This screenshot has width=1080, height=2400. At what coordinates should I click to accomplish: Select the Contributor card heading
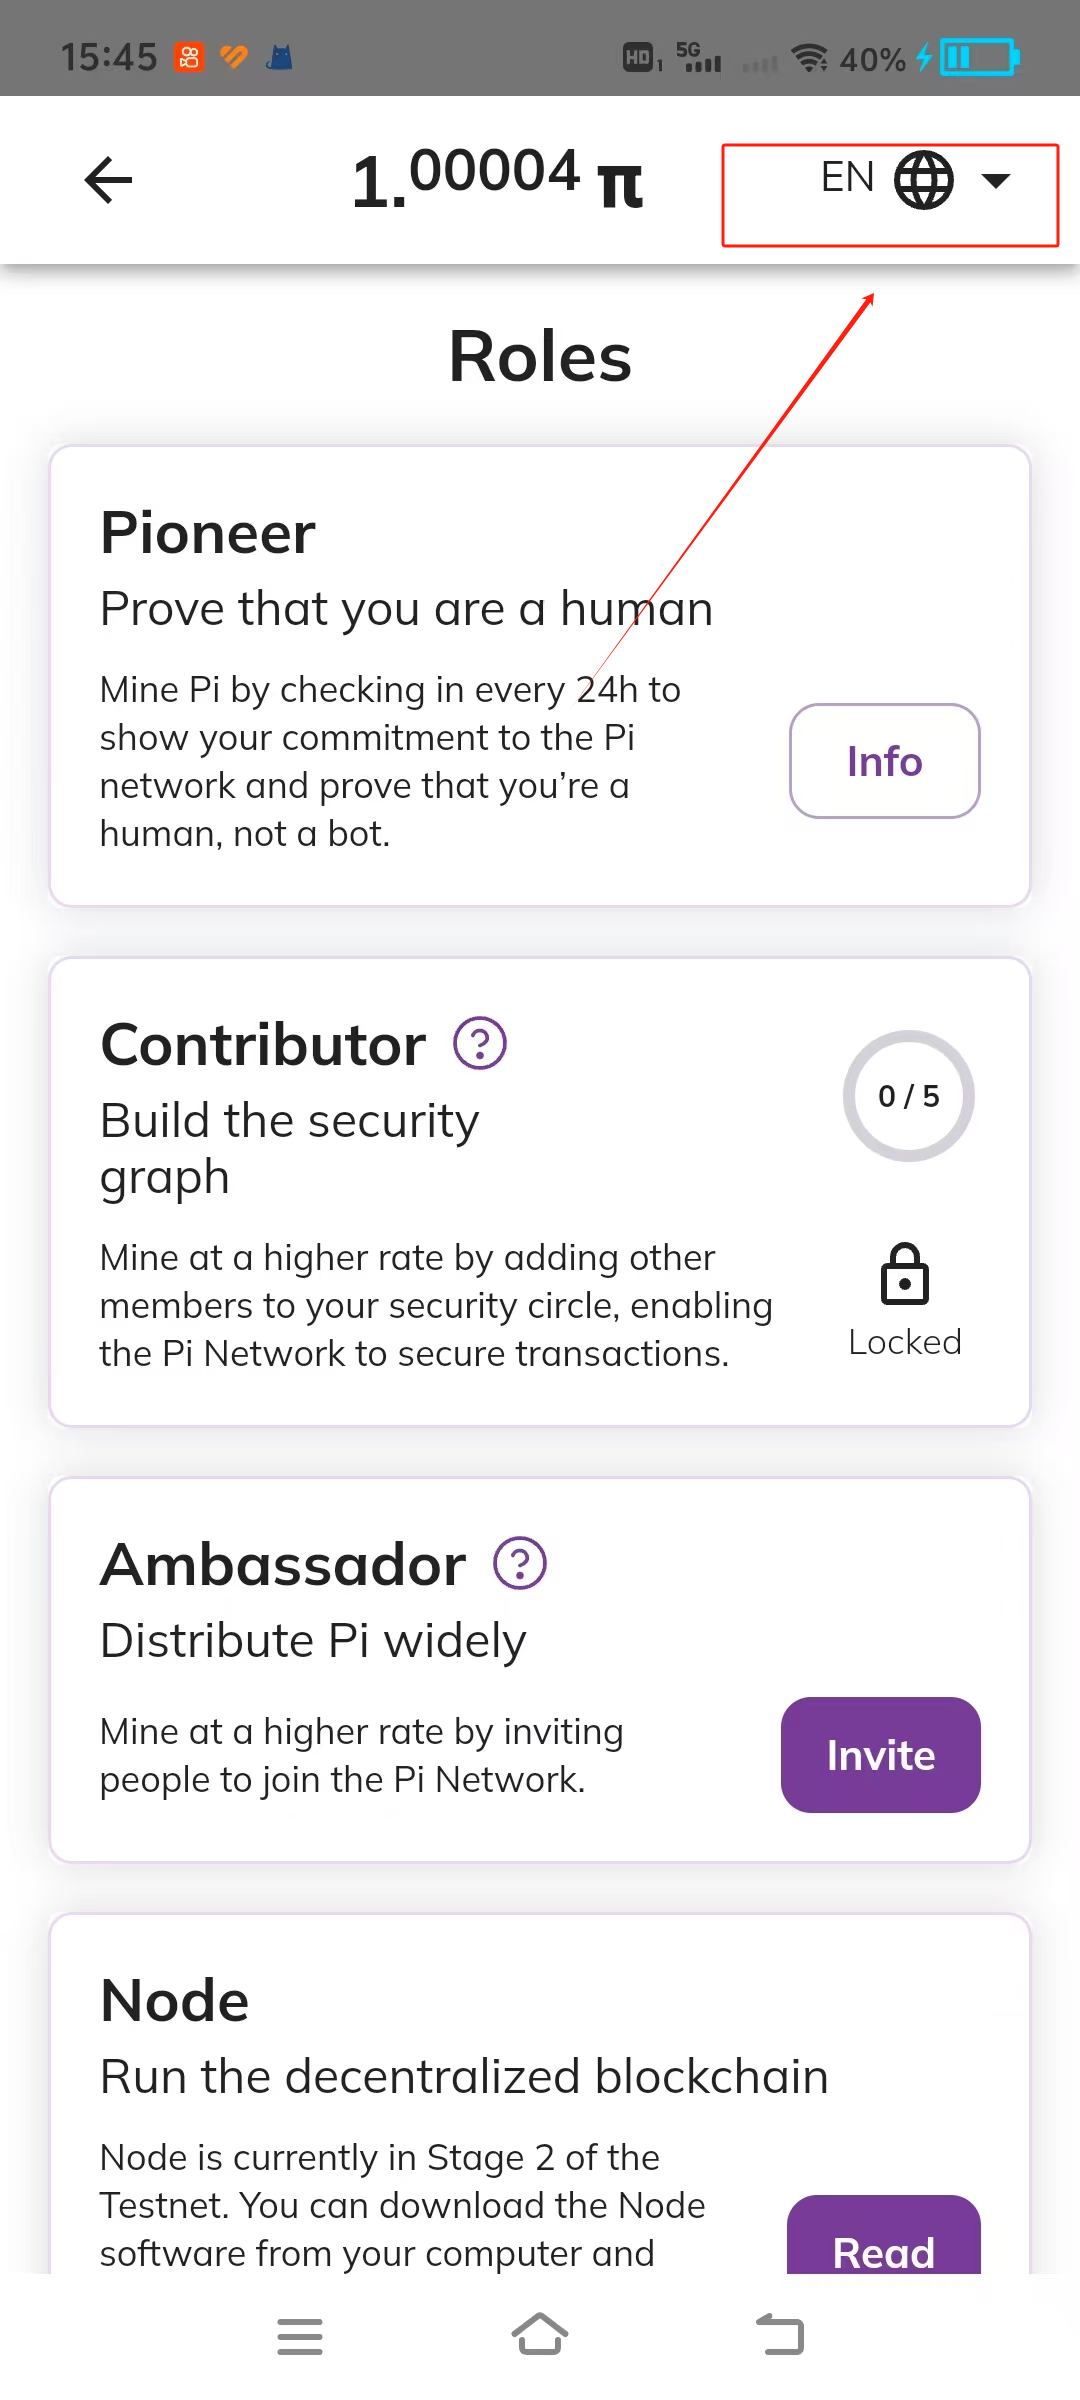(263, 1045)
